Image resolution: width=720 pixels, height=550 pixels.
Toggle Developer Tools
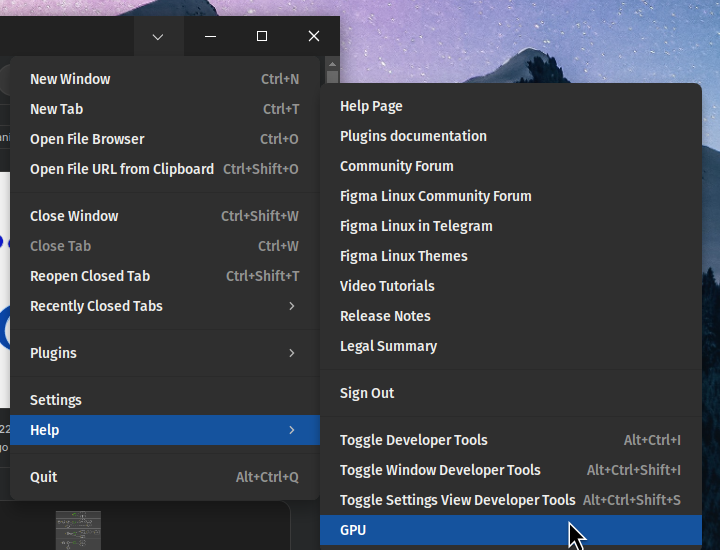[x=414, y=440]
